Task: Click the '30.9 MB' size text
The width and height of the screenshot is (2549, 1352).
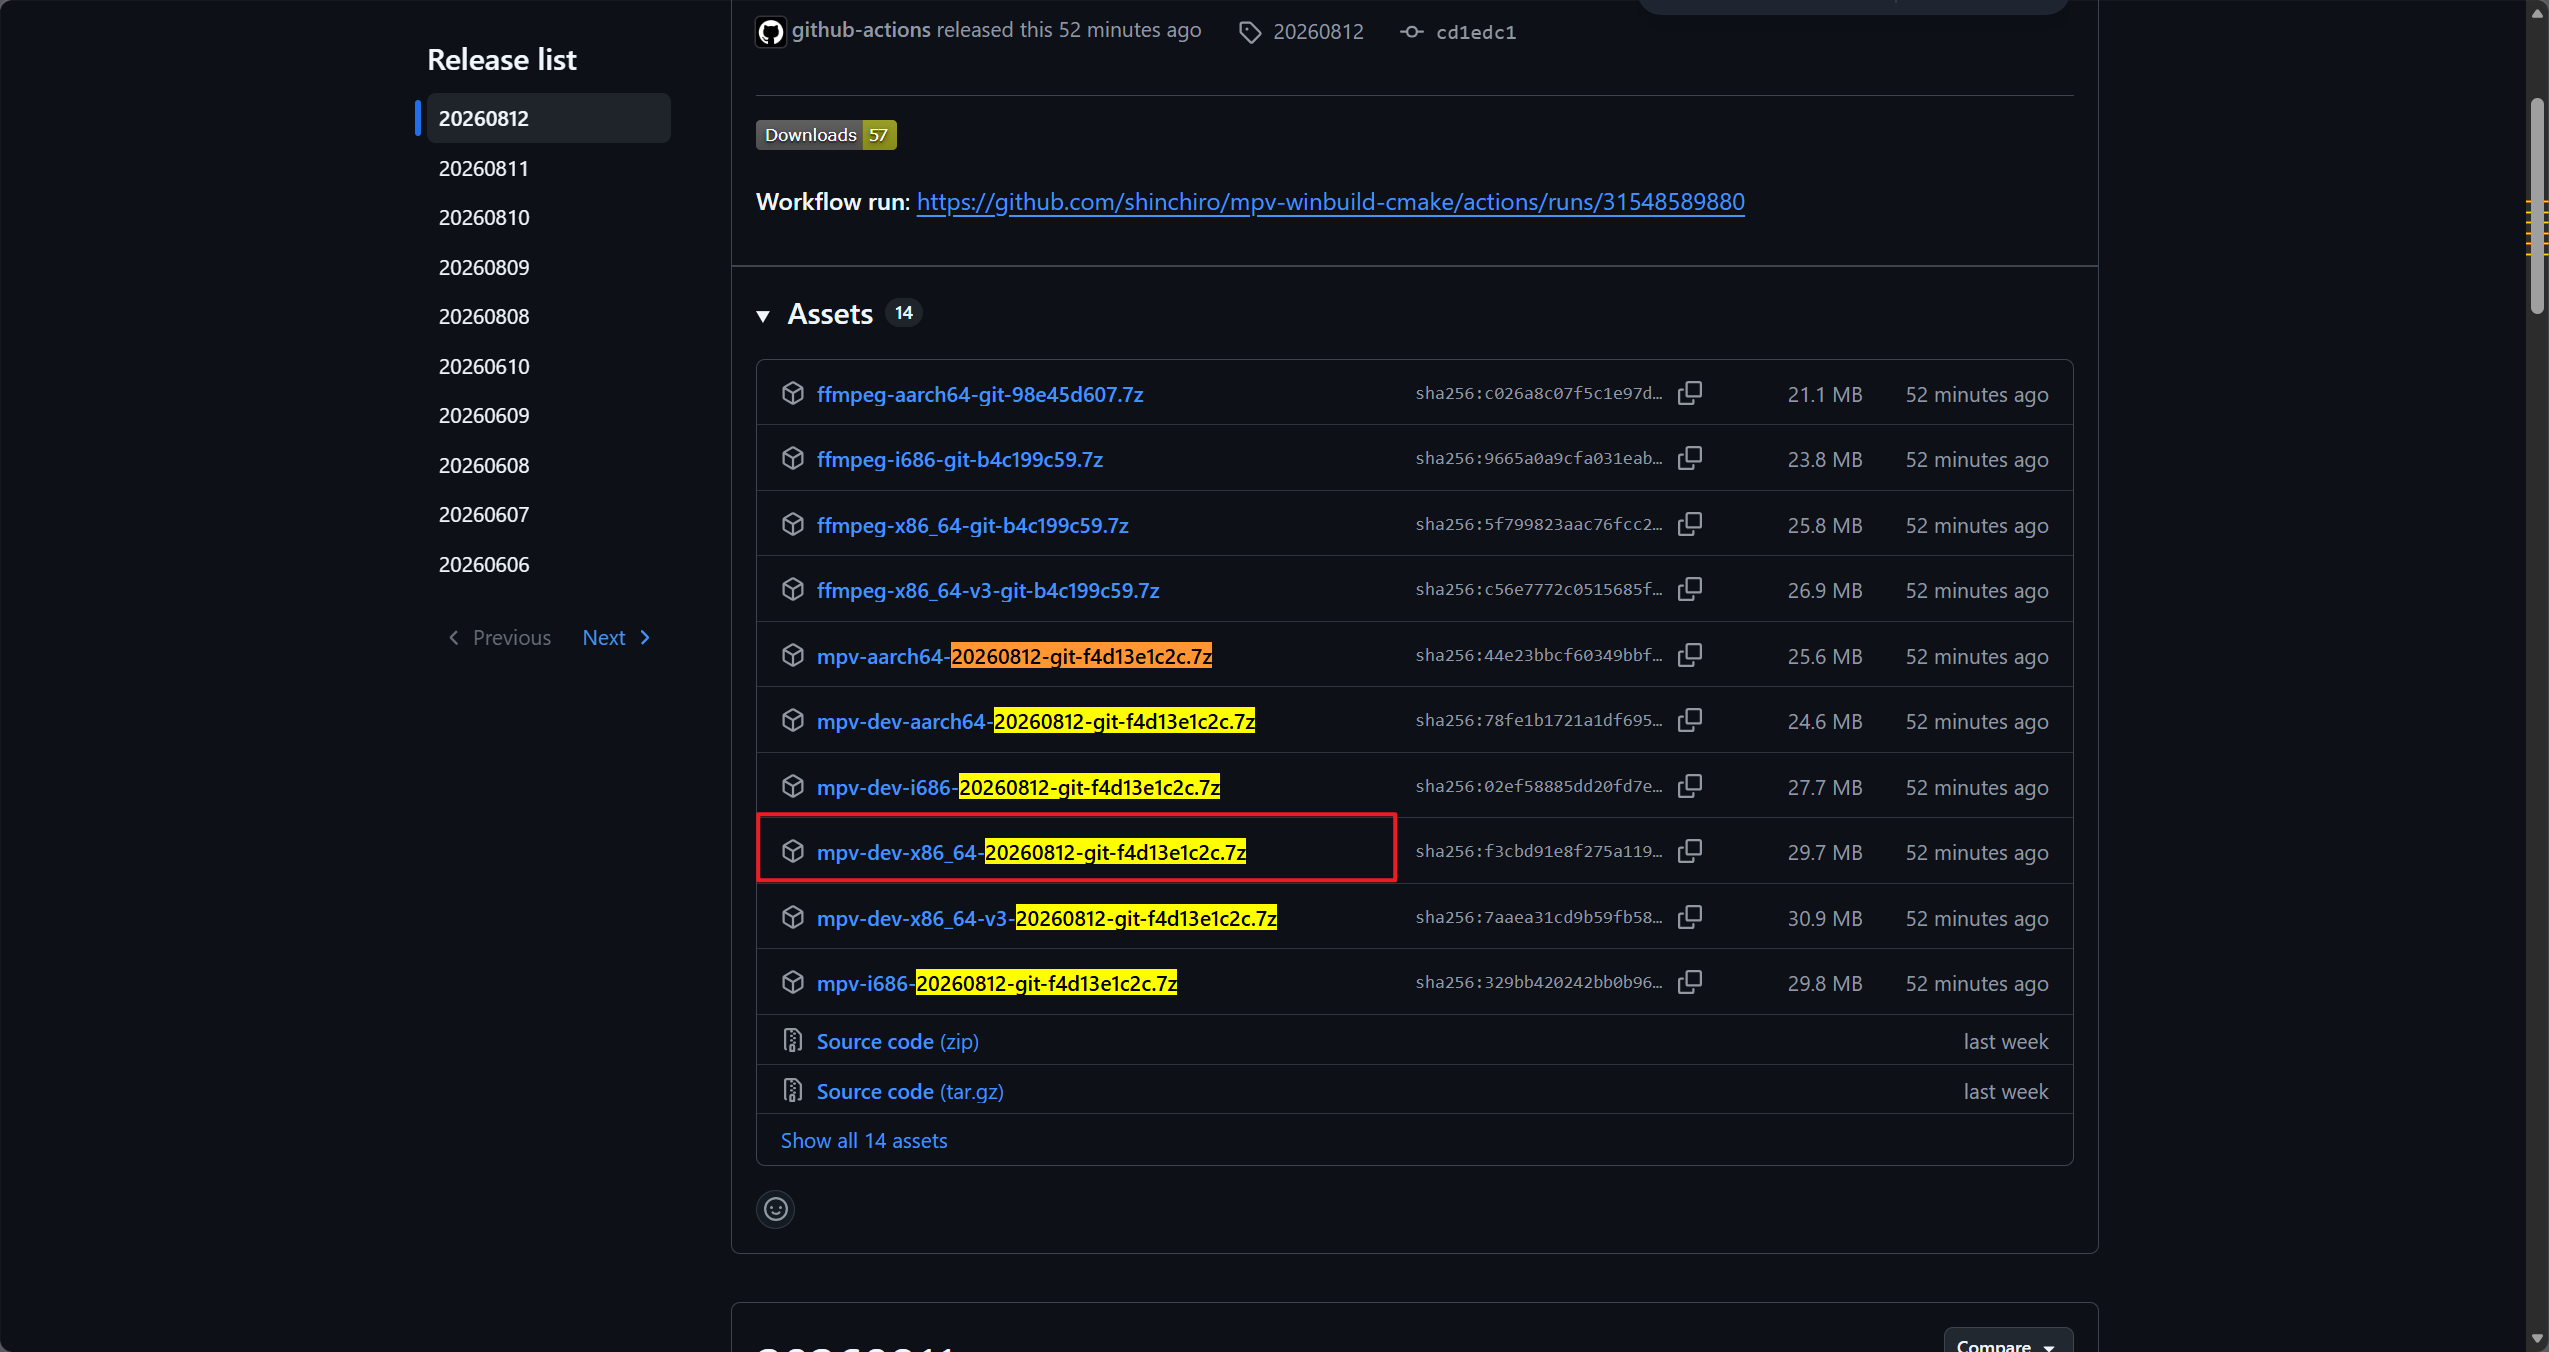Action: click(x=1825, y=919)
